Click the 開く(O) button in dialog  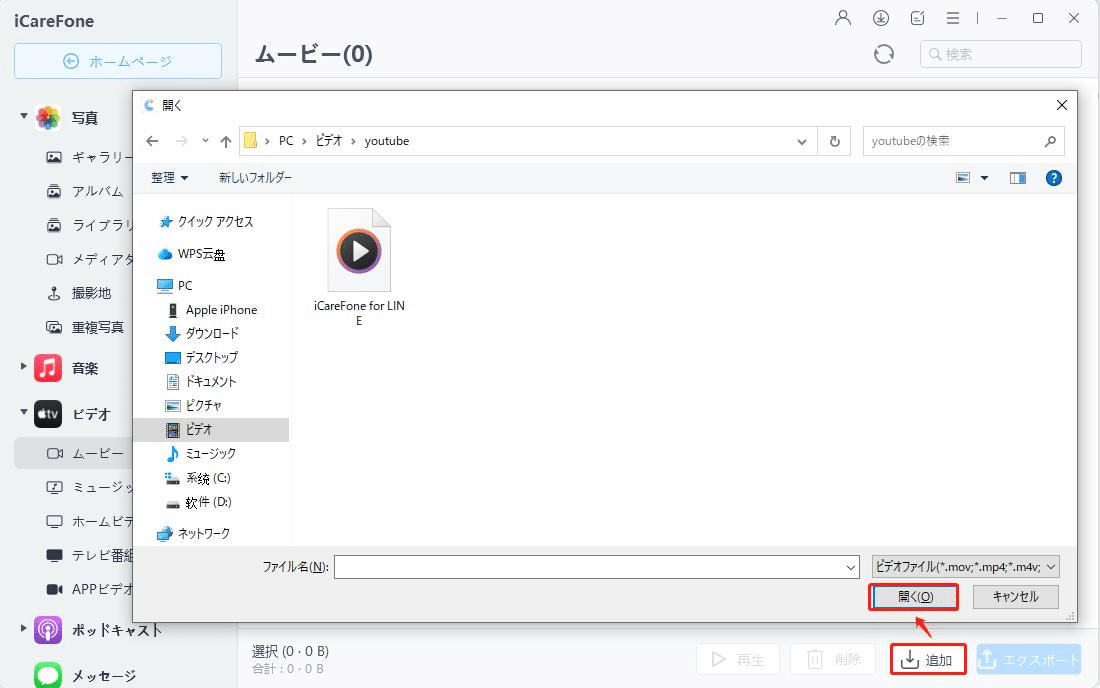point(914,597)
